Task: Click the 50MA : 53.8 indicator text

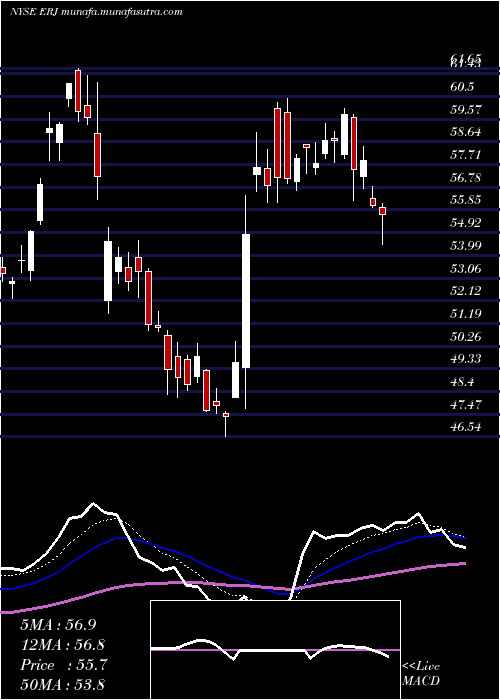Action: 63,684
